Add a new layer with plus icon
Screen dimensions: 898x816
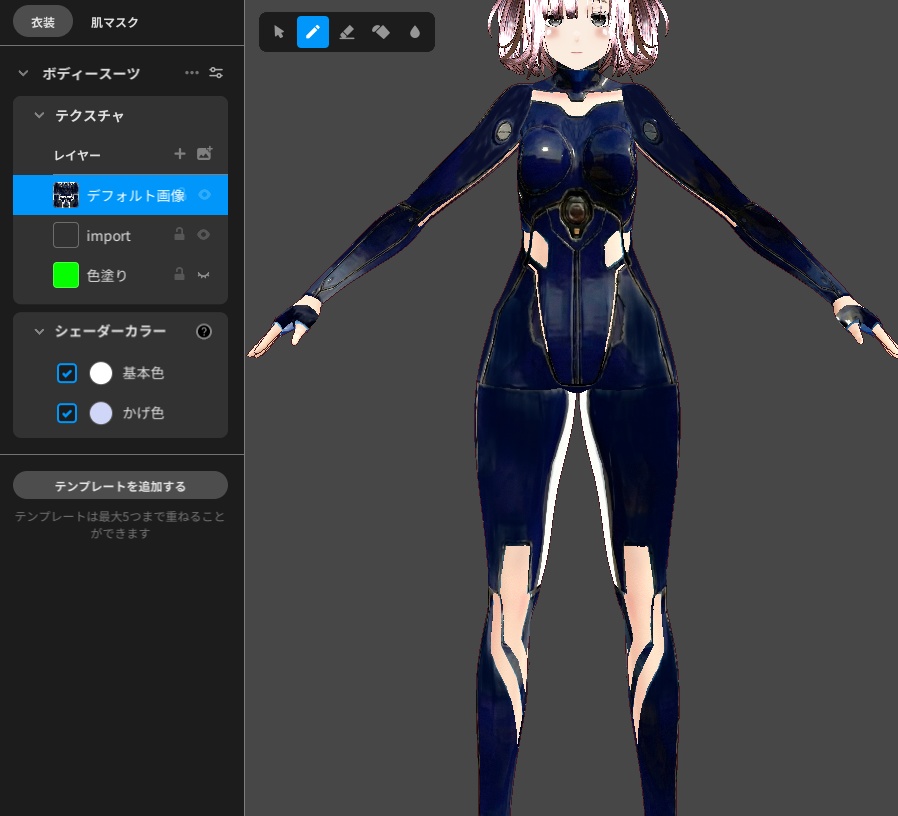pyautogui.click(x=180, y=153)
